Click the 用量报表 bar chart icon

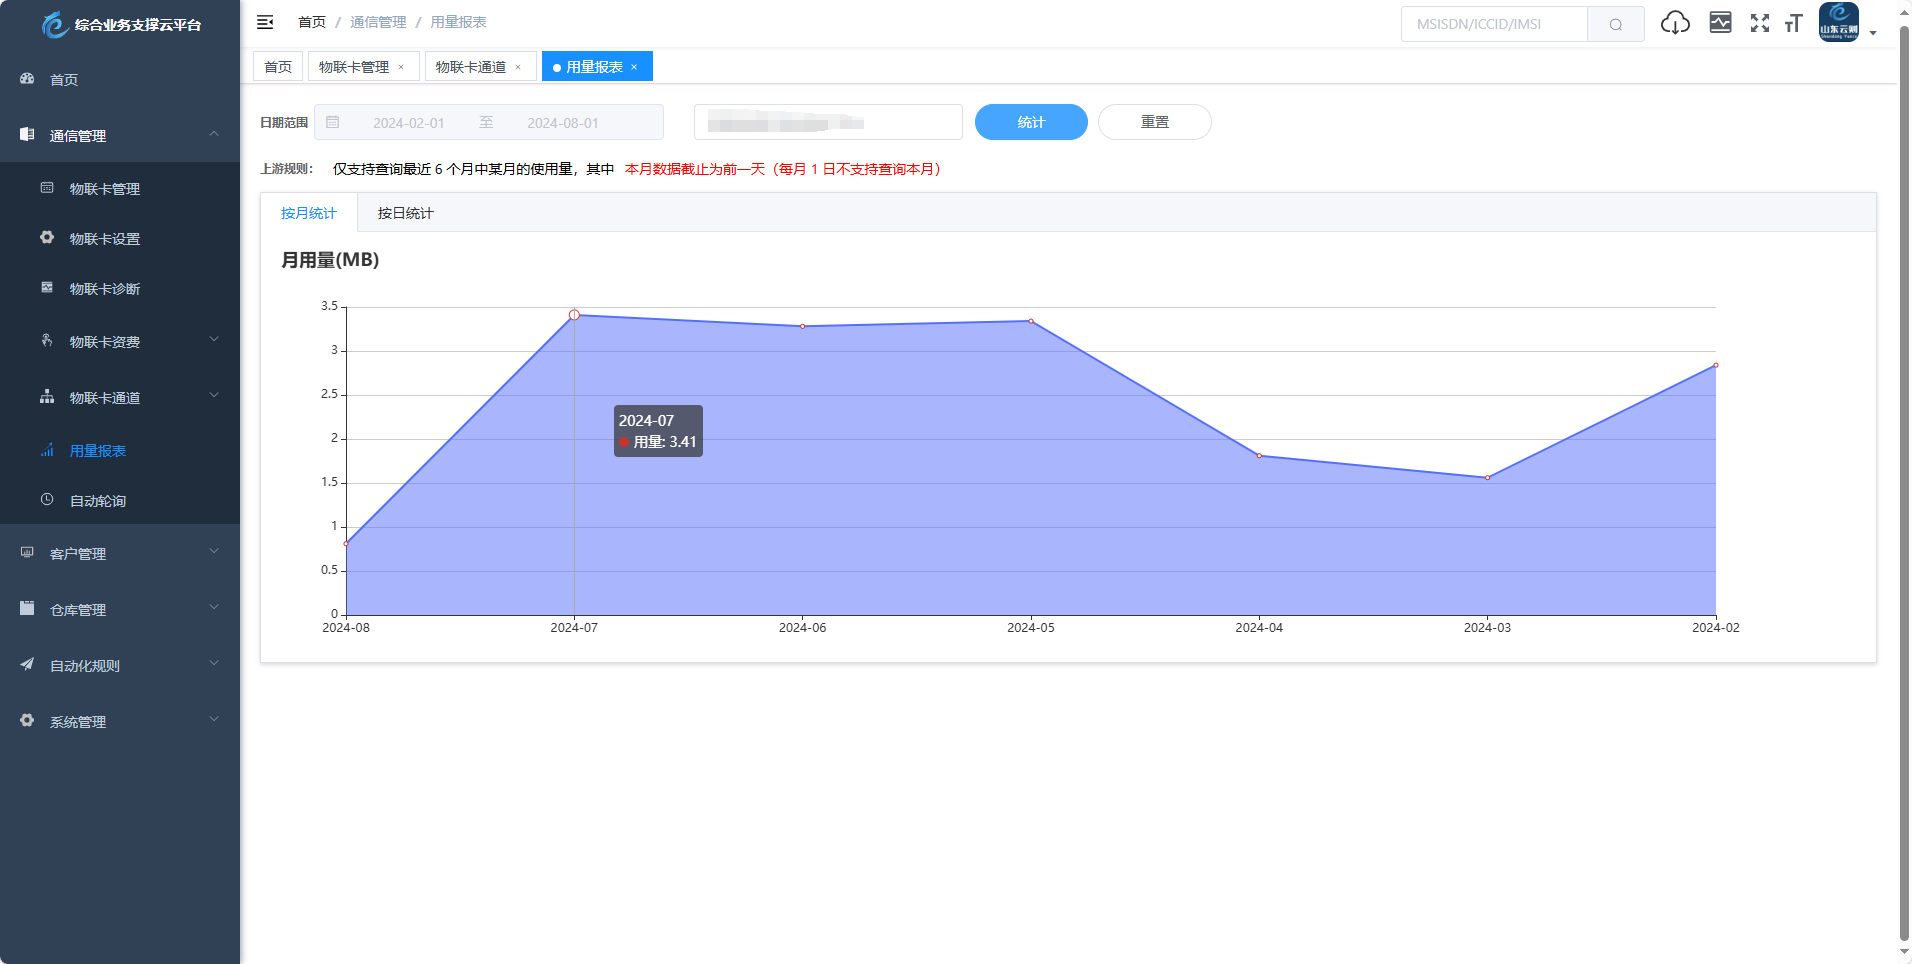pyautogui.click(x=47, y=450)
